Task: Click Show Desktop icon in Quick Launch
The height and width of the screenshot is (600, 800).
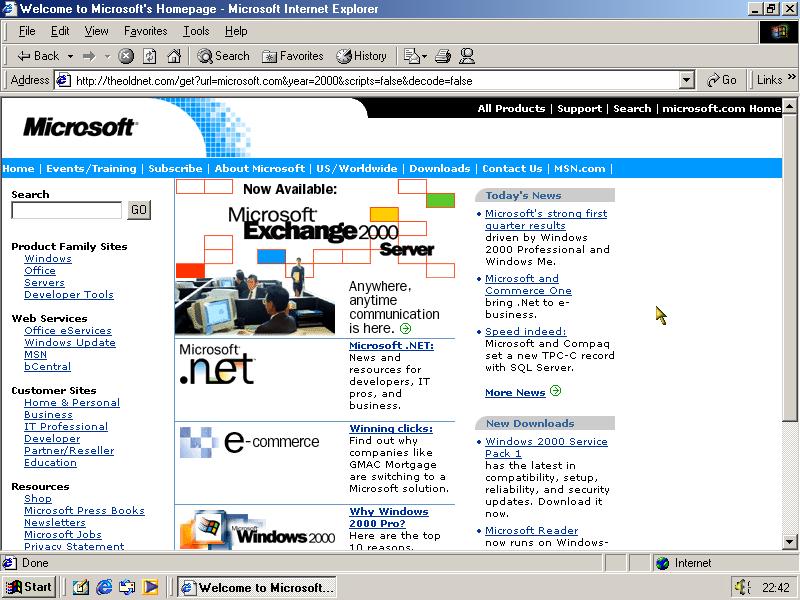Action: [x=81, y=587]
